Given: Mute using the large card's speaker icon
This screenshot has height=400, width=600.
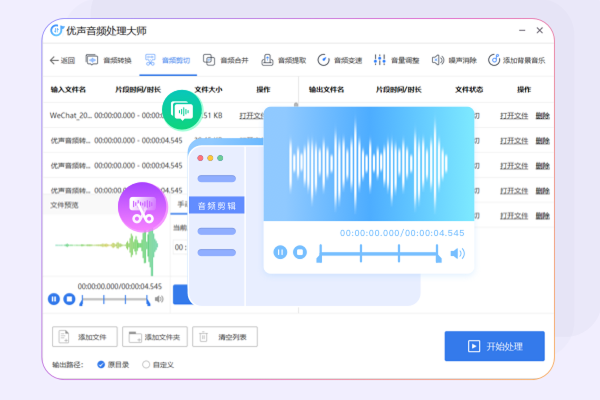Looking at the screenshot, I should pyautogui.click(x=457, y=253).
